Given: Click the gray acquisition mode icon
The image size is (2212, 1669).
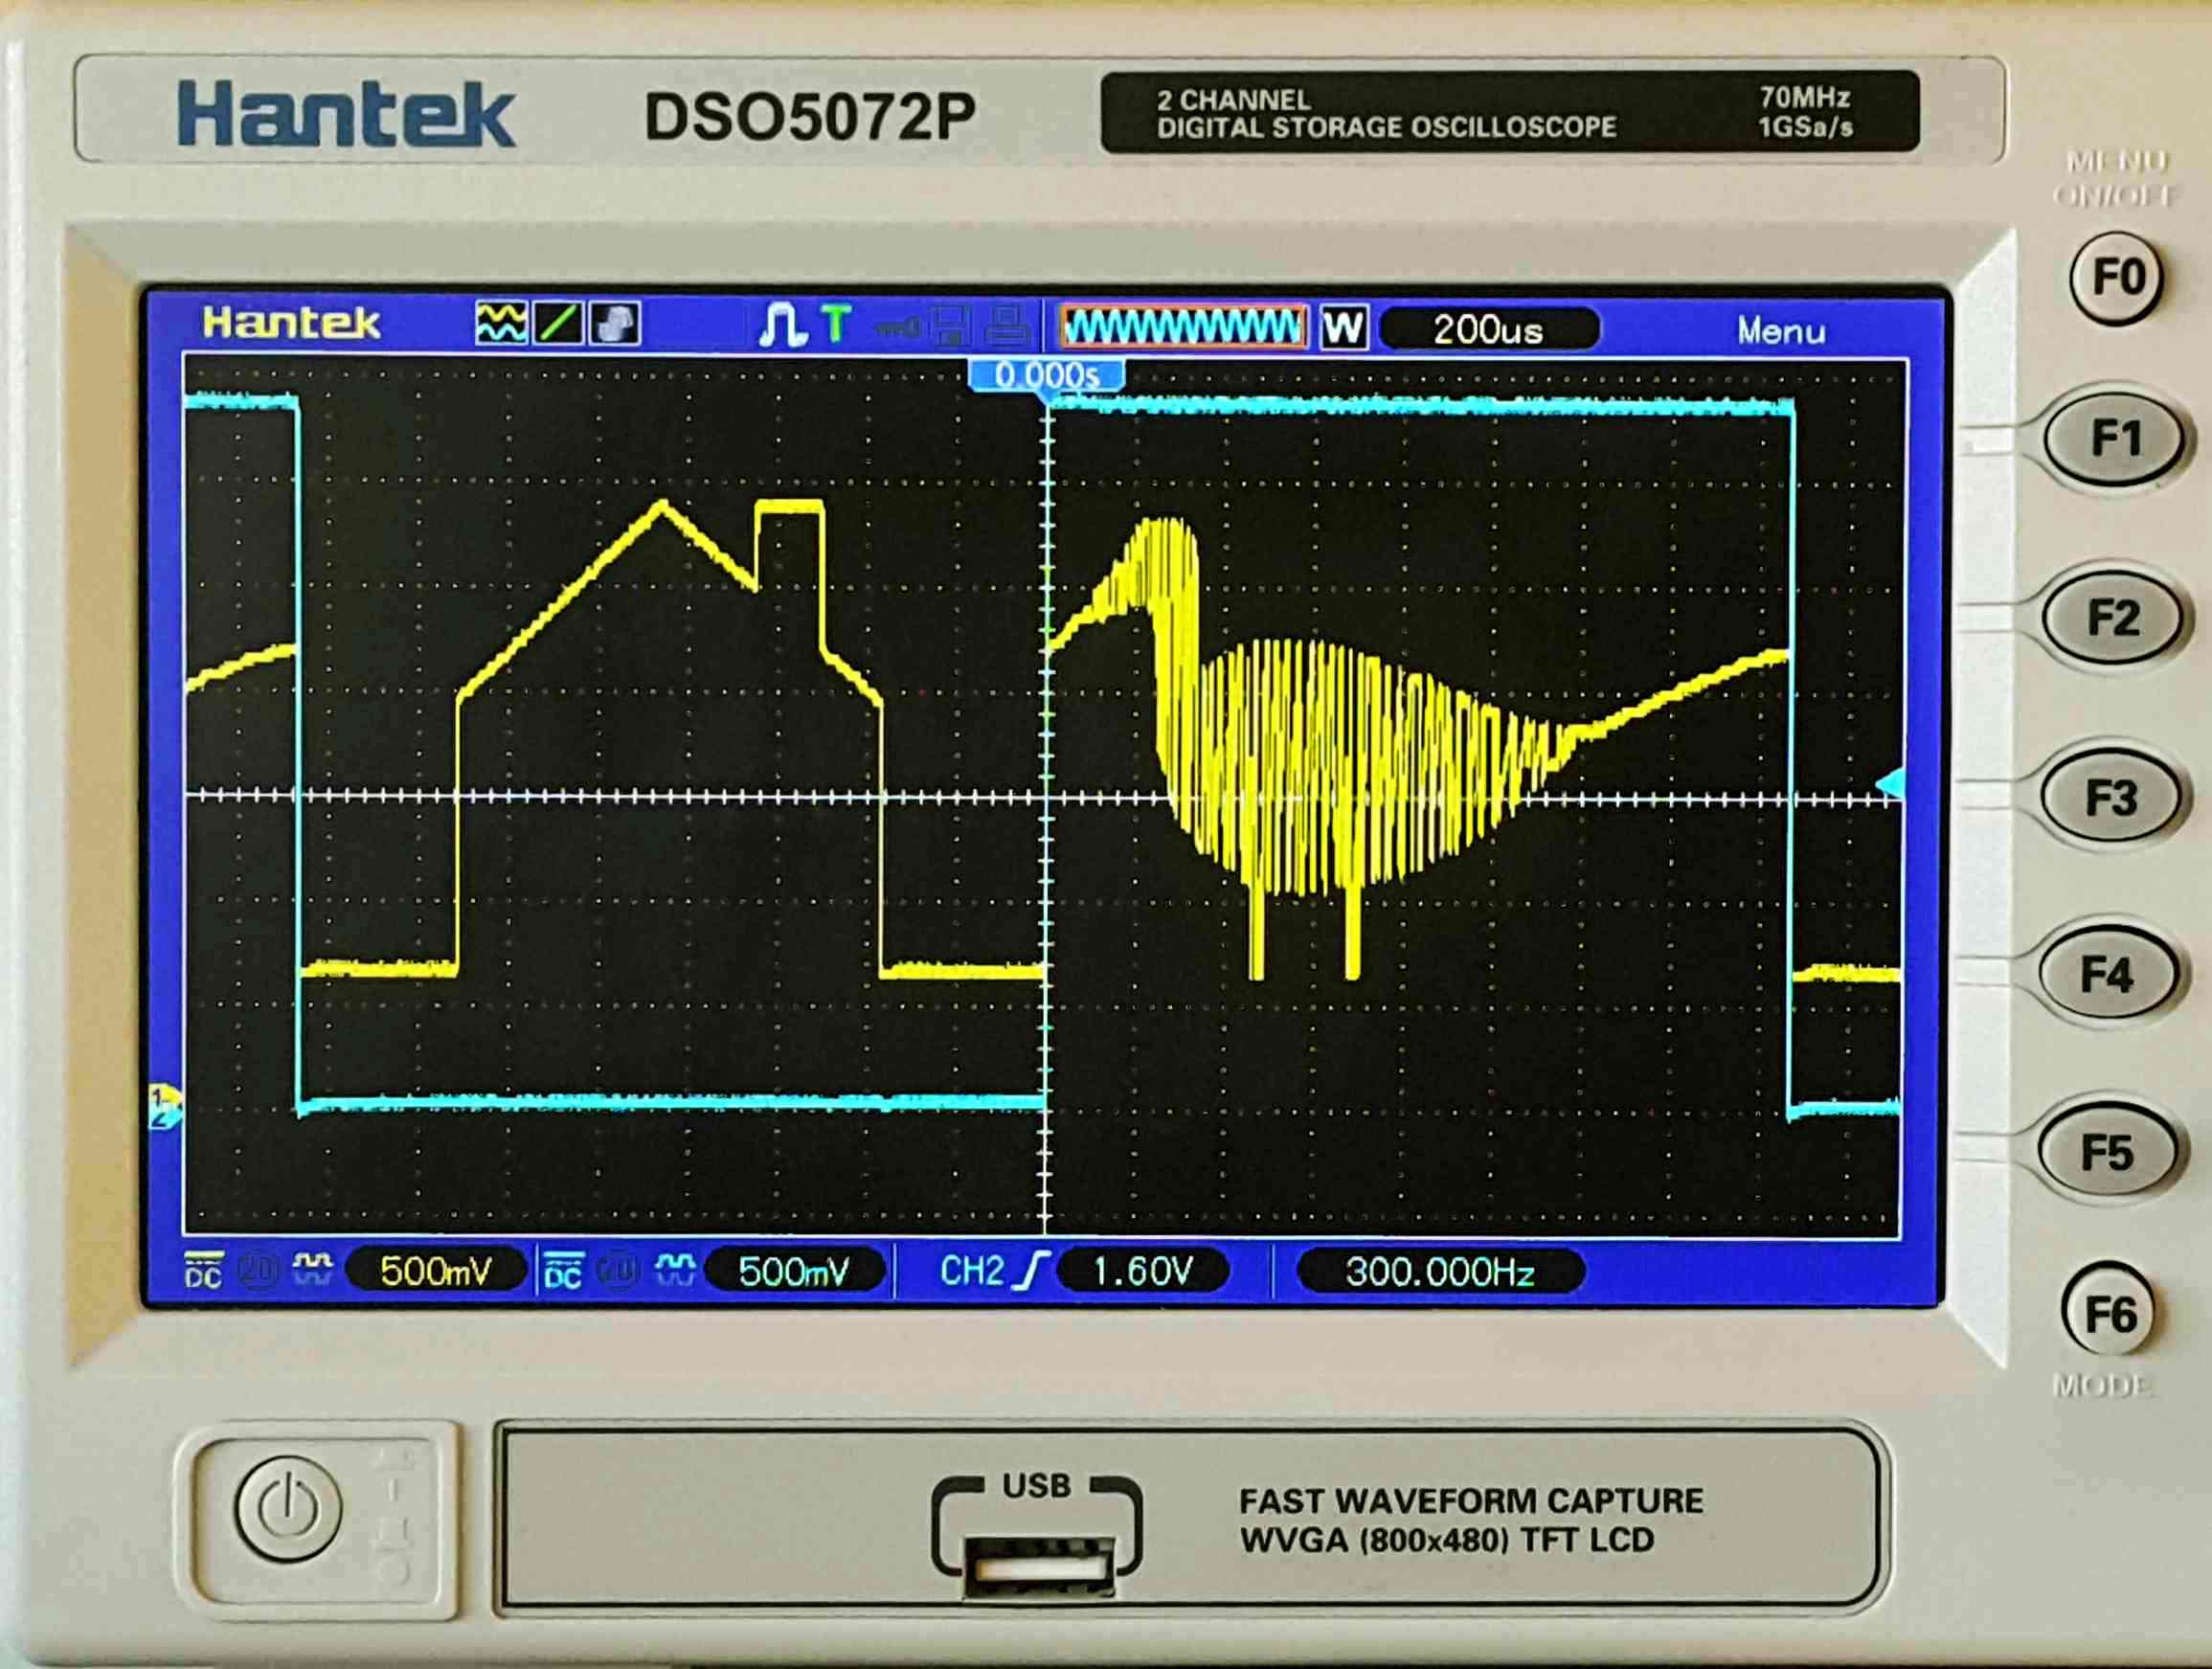Looking at the screenshot, I should pos(614,324).
